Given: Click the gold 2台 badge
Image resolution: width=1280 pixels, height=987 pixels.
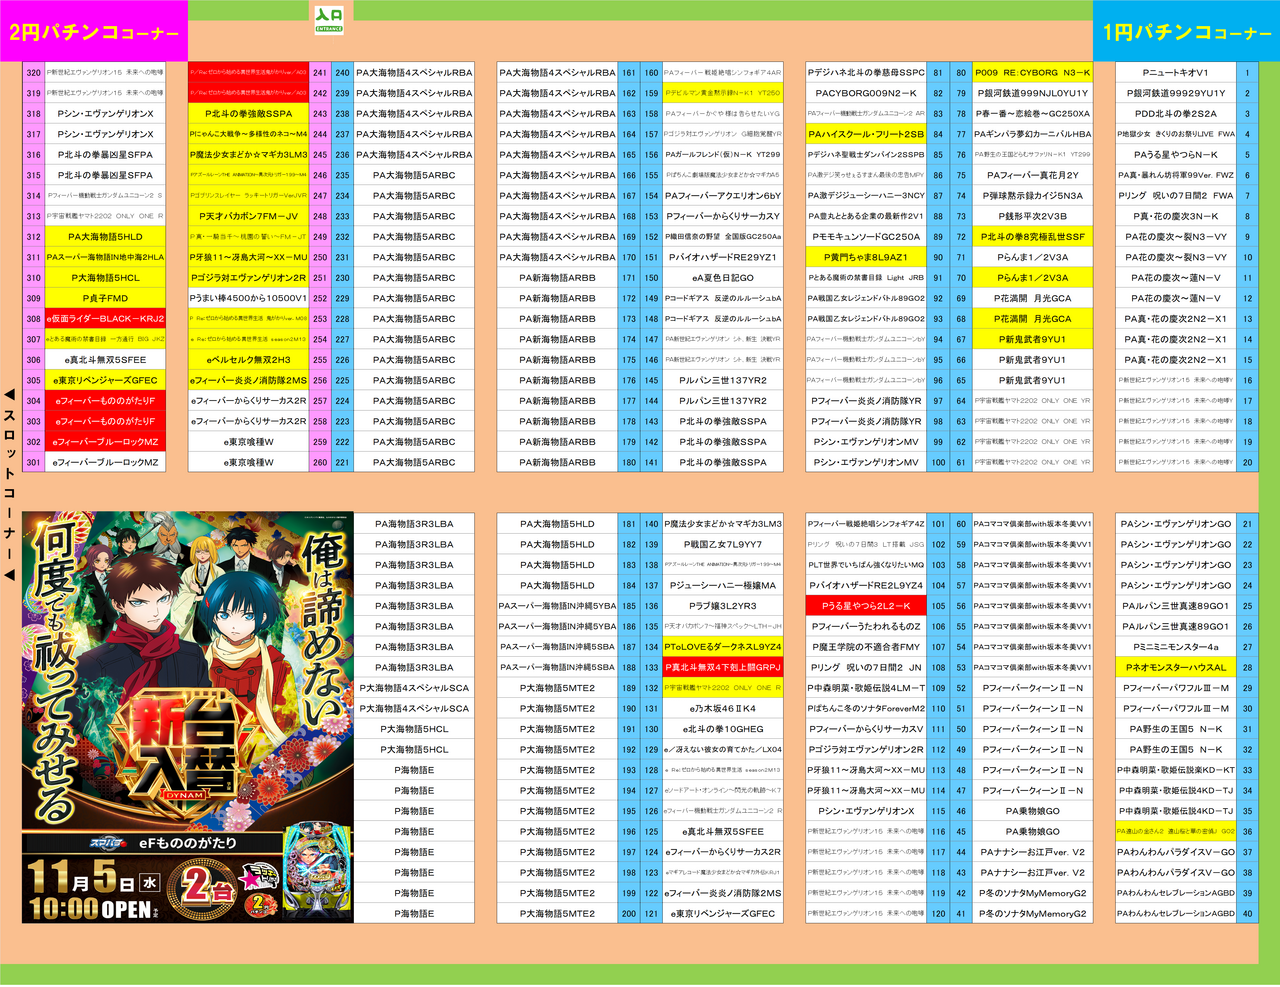Looking at the screenshot, I should coord(203,887).
